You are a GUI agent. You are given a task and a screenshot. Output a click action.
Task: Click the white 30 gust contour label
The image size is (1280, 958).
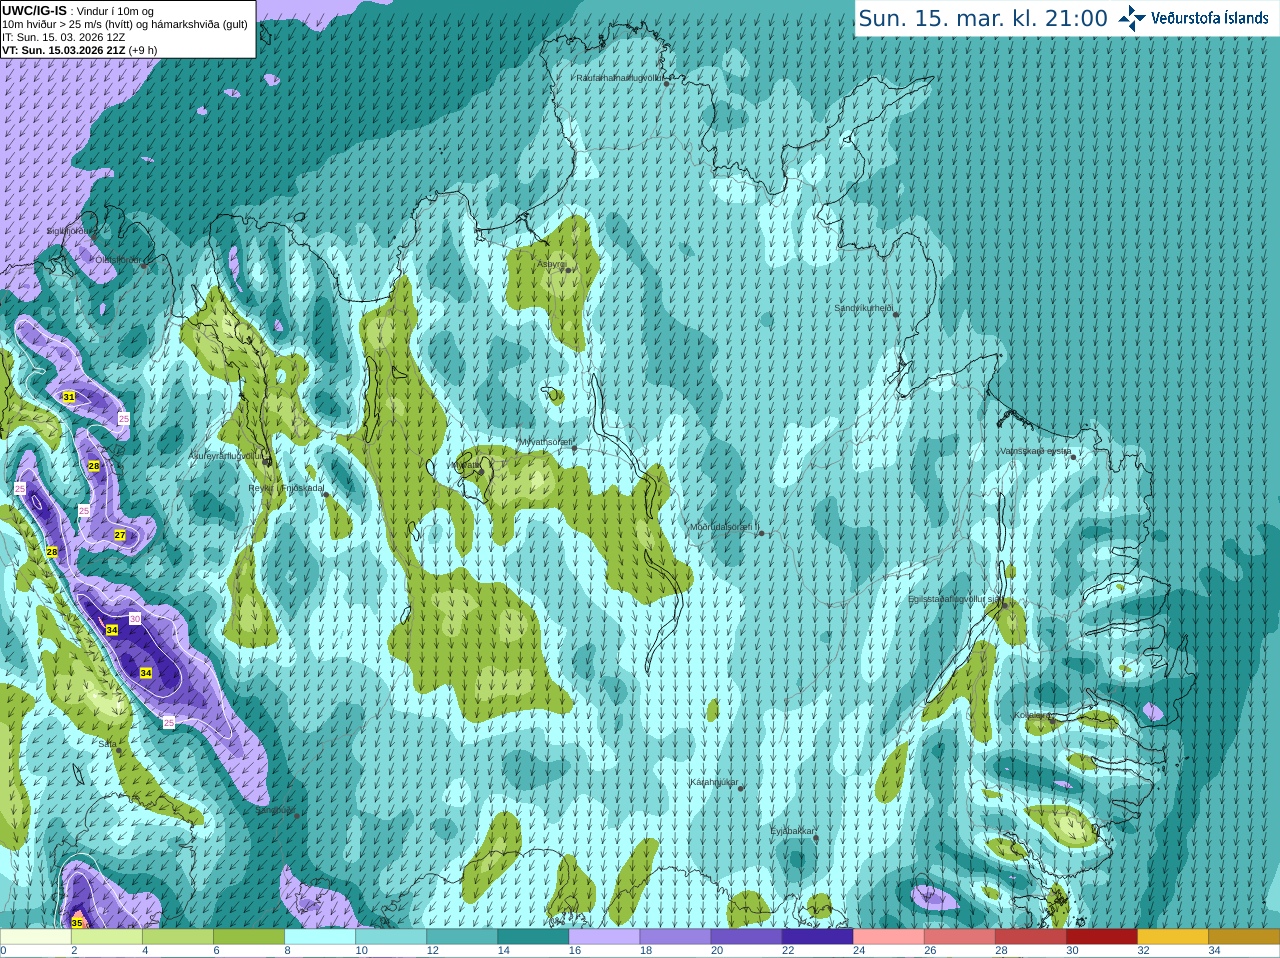(135, 619)
